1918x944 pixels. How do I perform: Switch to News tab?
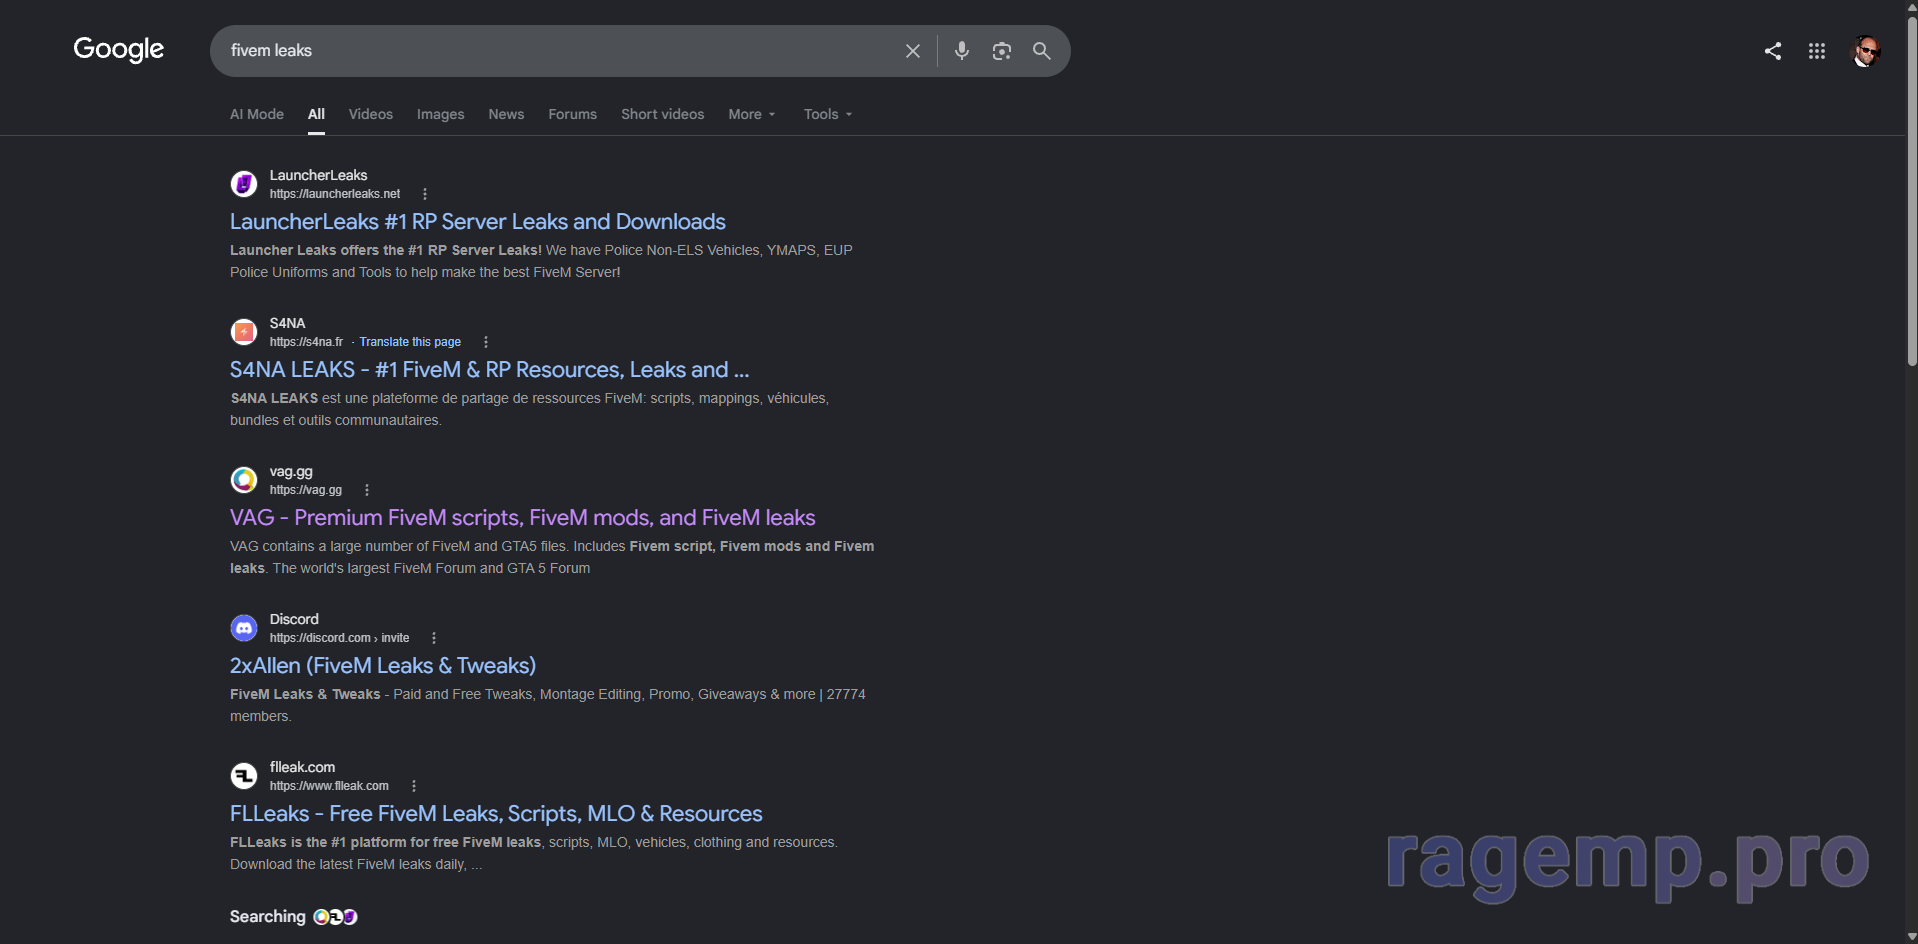pyautogui.click(x=506, y=114)
